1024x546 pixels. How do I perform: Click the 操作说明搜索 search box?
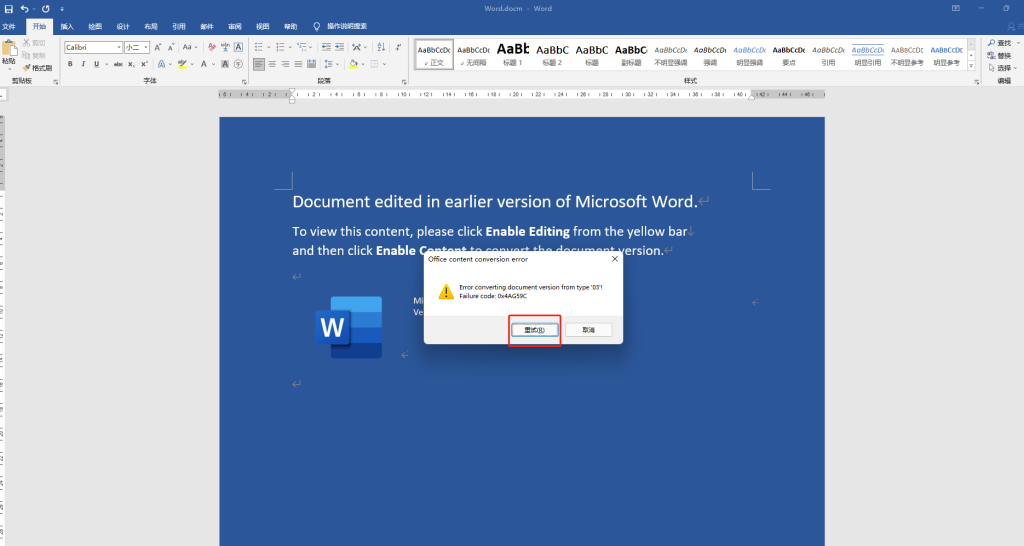[x=348, y=26]
